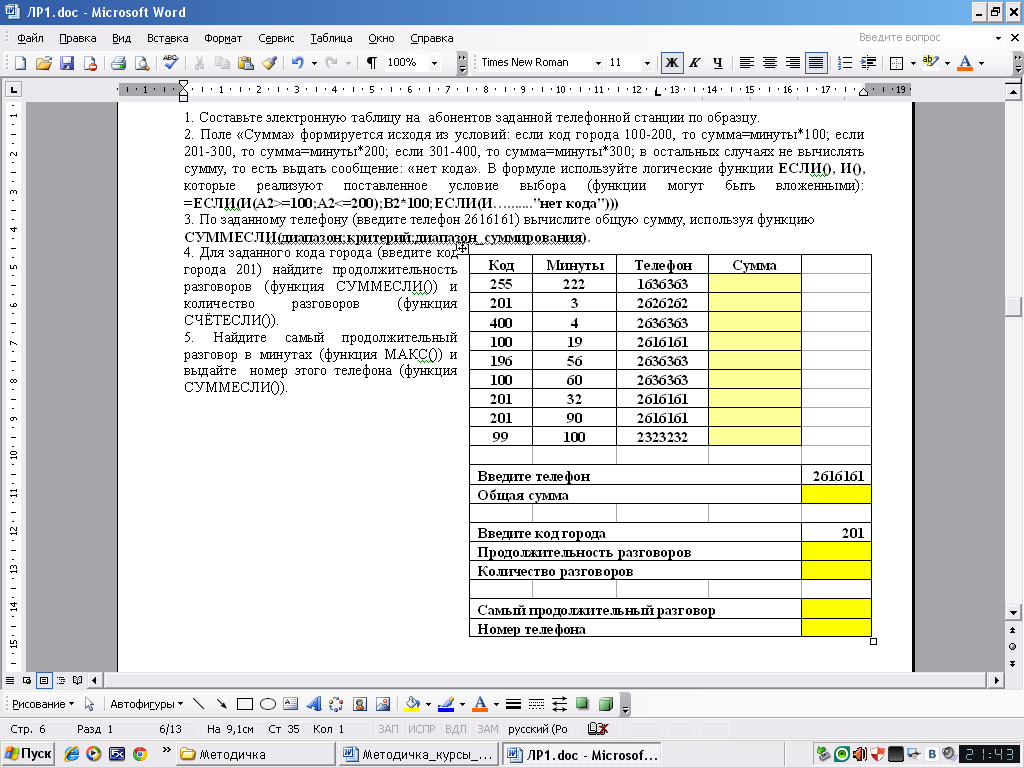The image size is (1024, 768).
Task: Expand the undo history arrow
Action: (x=314, y=63)
